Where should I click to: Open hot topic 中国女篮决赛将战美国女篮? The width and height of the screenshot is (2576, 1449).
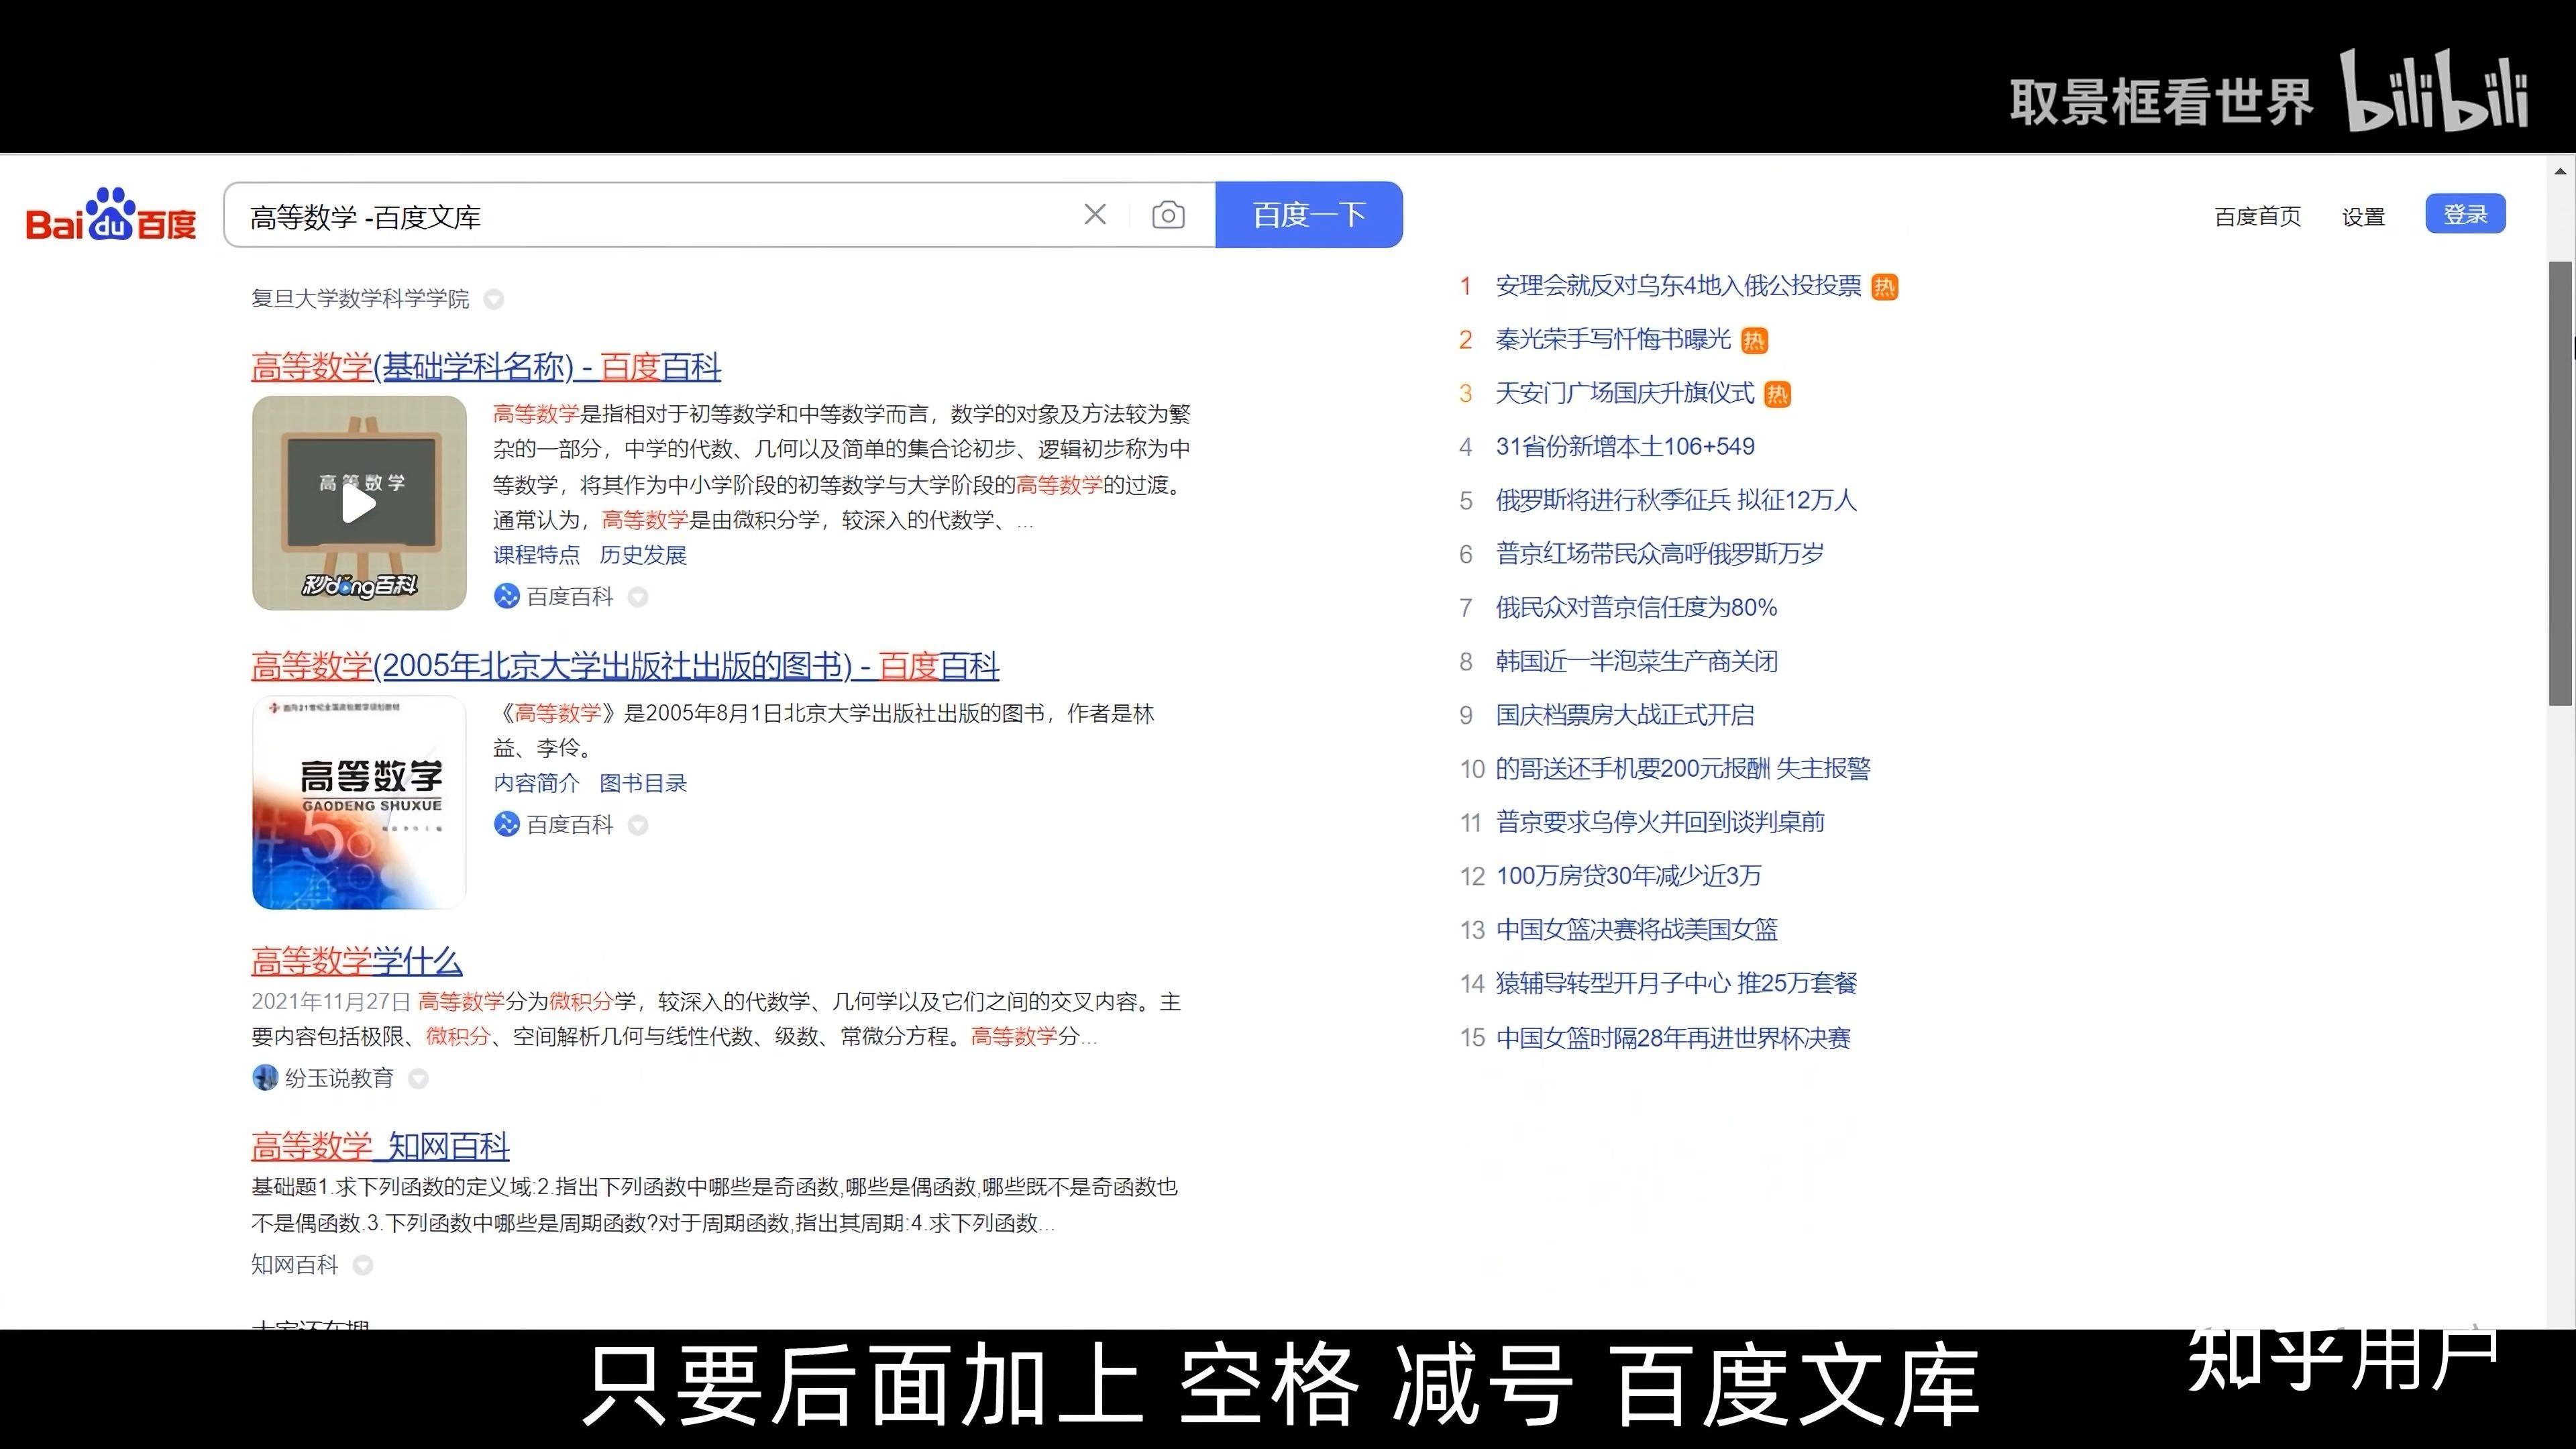click(1637, 930)
